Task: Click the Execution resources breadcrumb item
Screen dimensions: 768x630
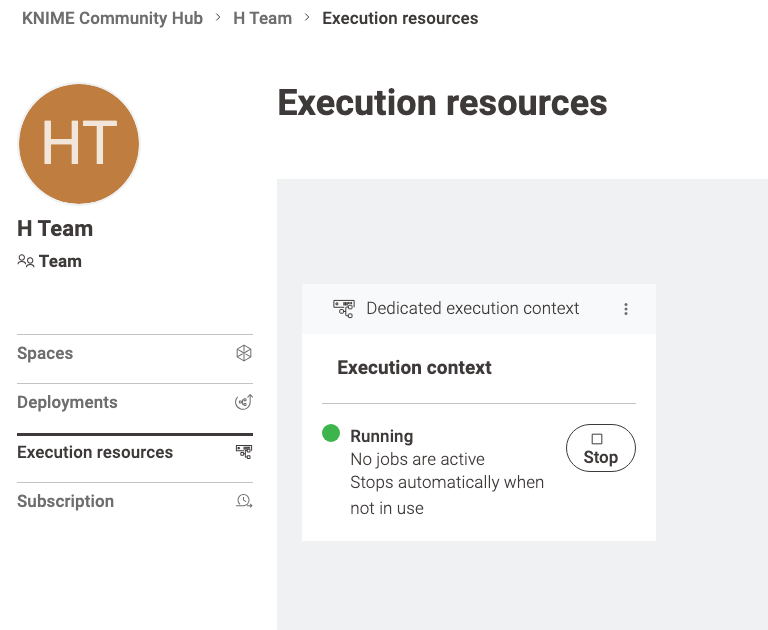Action: tap(400, 18)
